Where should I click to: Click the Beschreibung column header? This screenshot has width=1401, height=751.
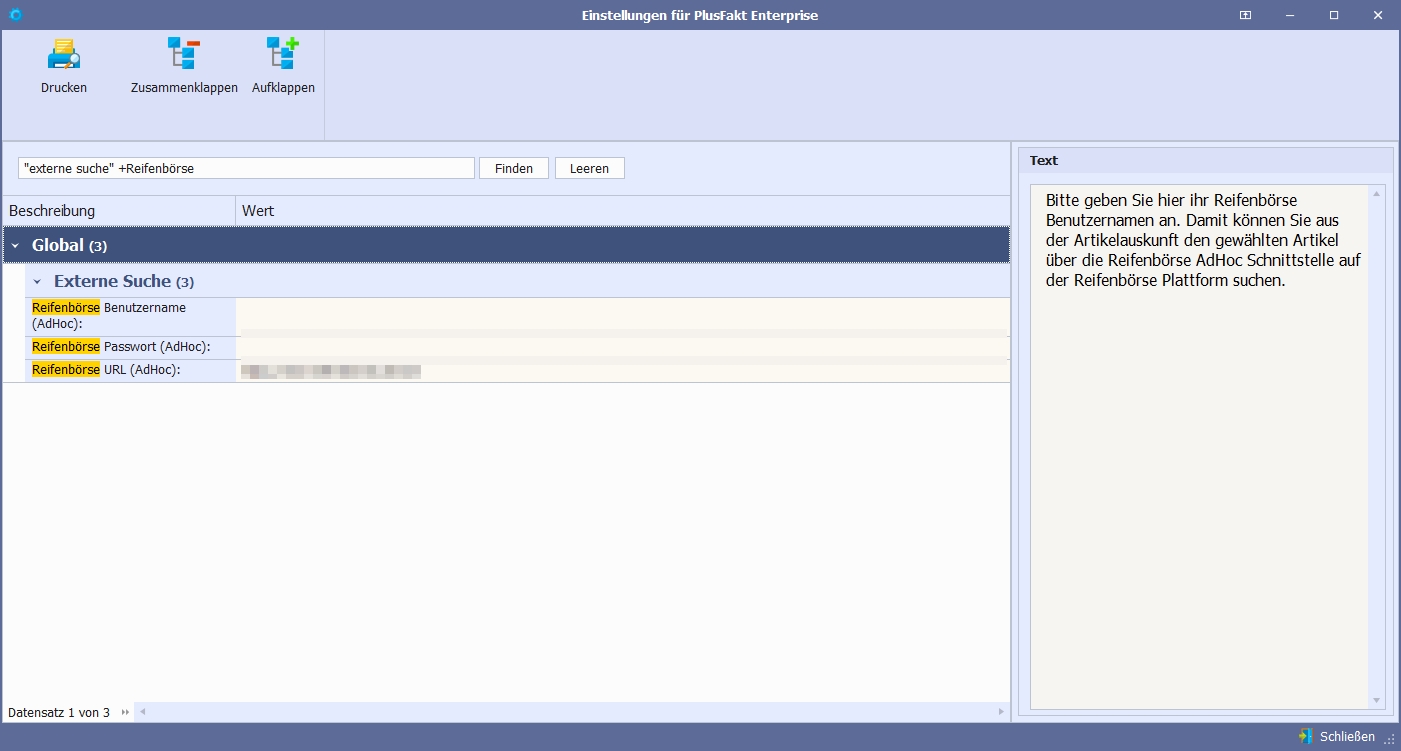pyautogui.click(x=119, y=211)
